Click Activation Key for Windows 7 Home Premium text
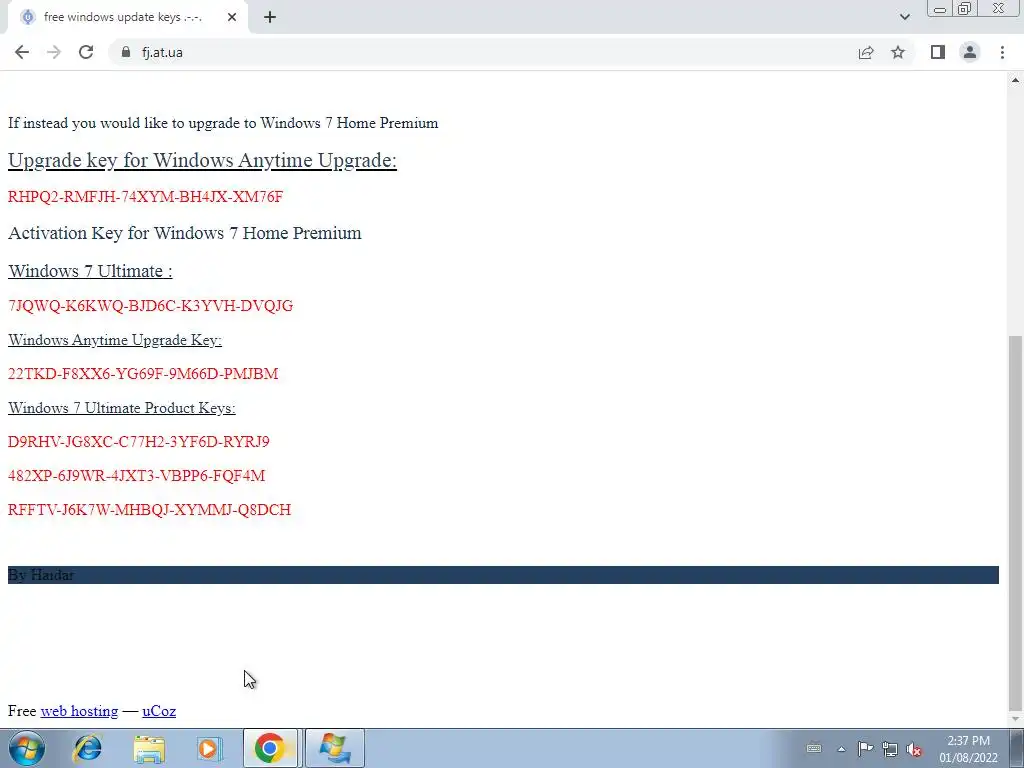Image resolution: width=1024 pixels, height=768 pixels. click(x=185, y=233)
